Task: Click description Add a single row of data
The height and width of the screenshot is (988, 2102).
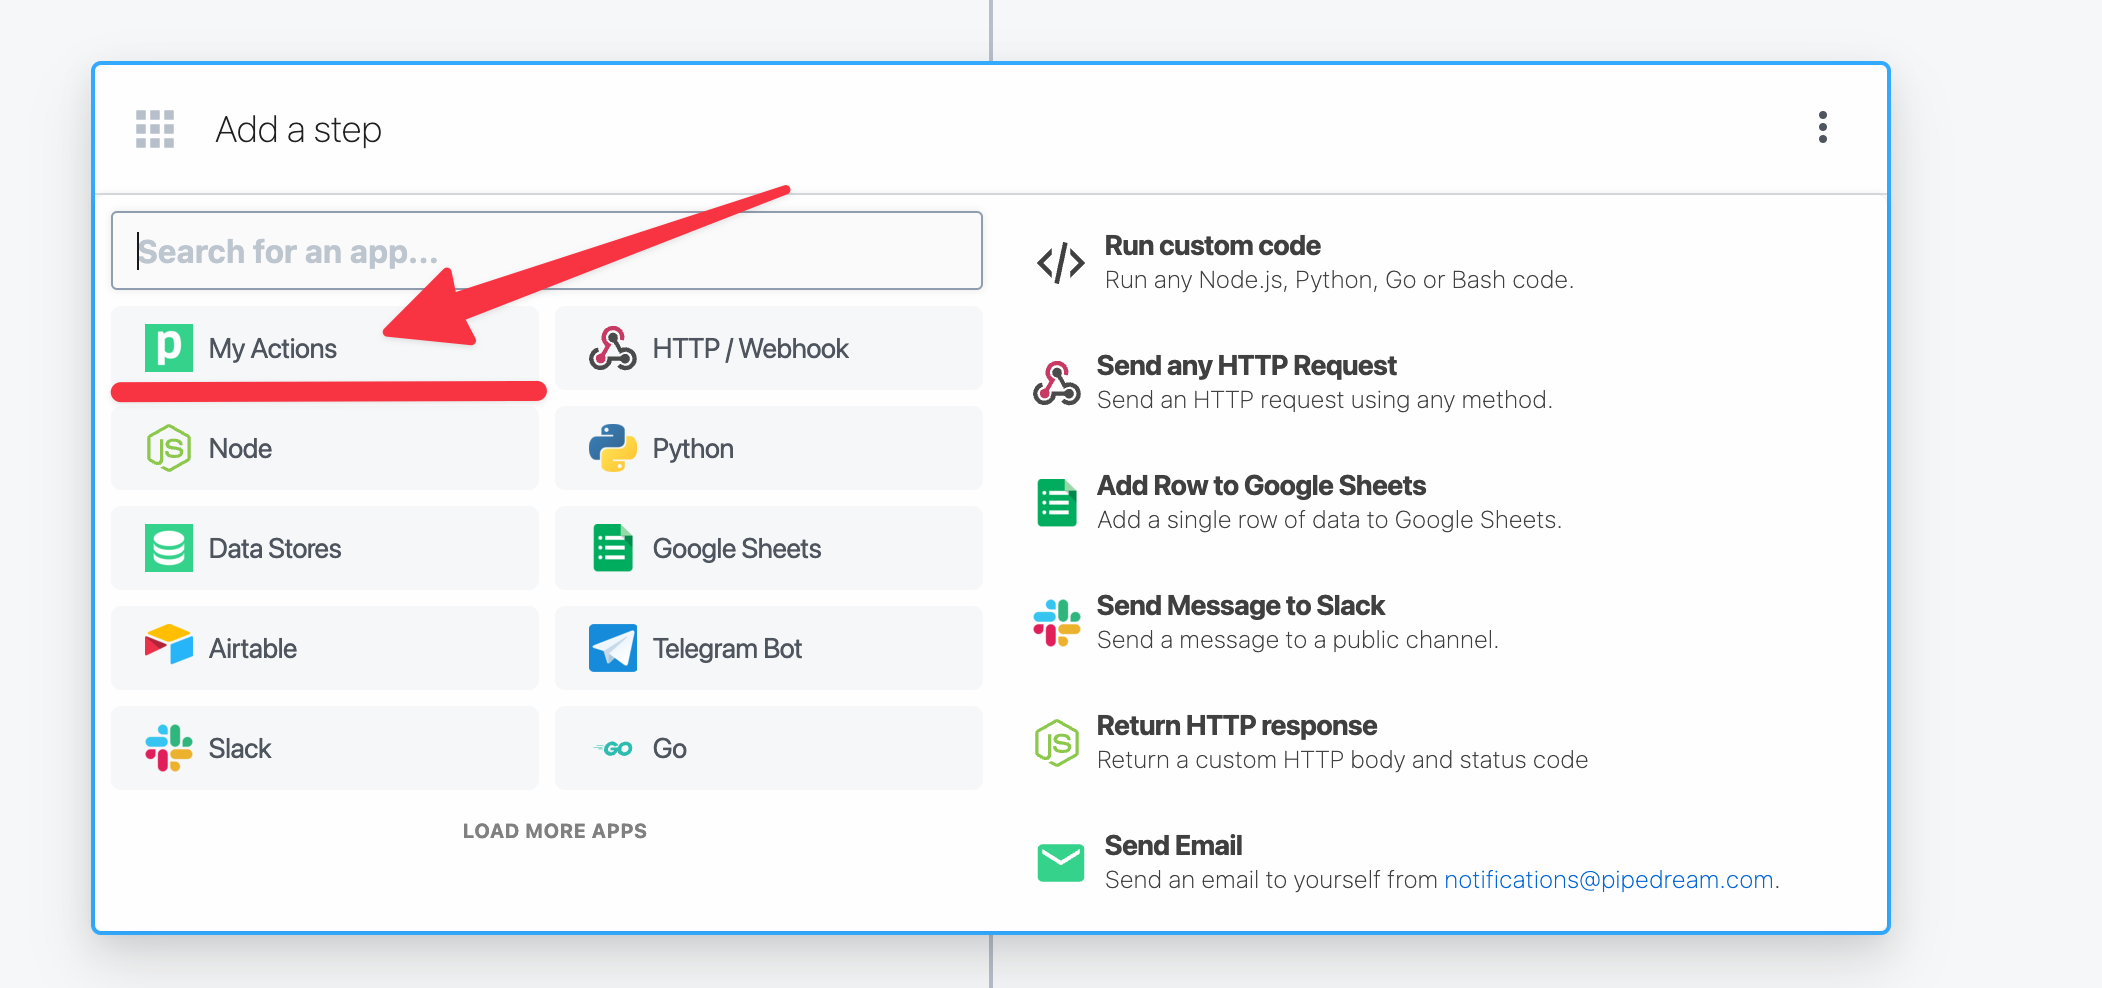Action: point(1329,520)
